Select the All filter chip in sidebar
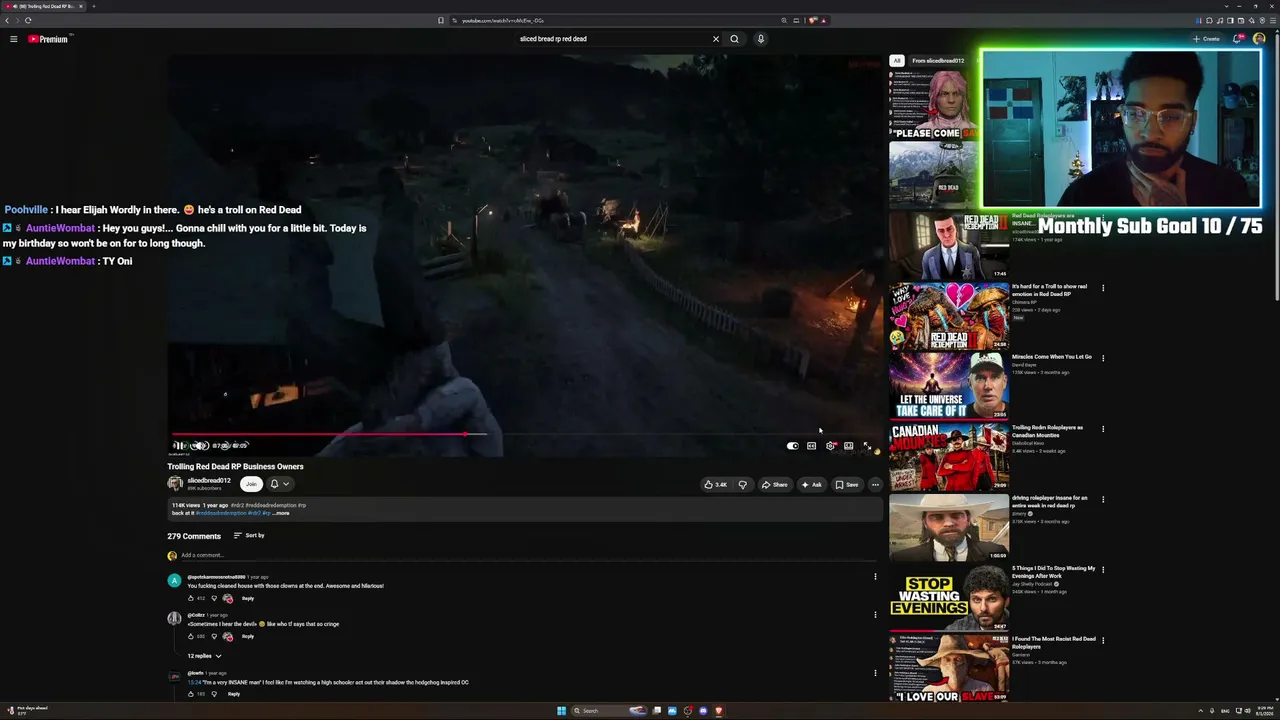 point(897,61)
